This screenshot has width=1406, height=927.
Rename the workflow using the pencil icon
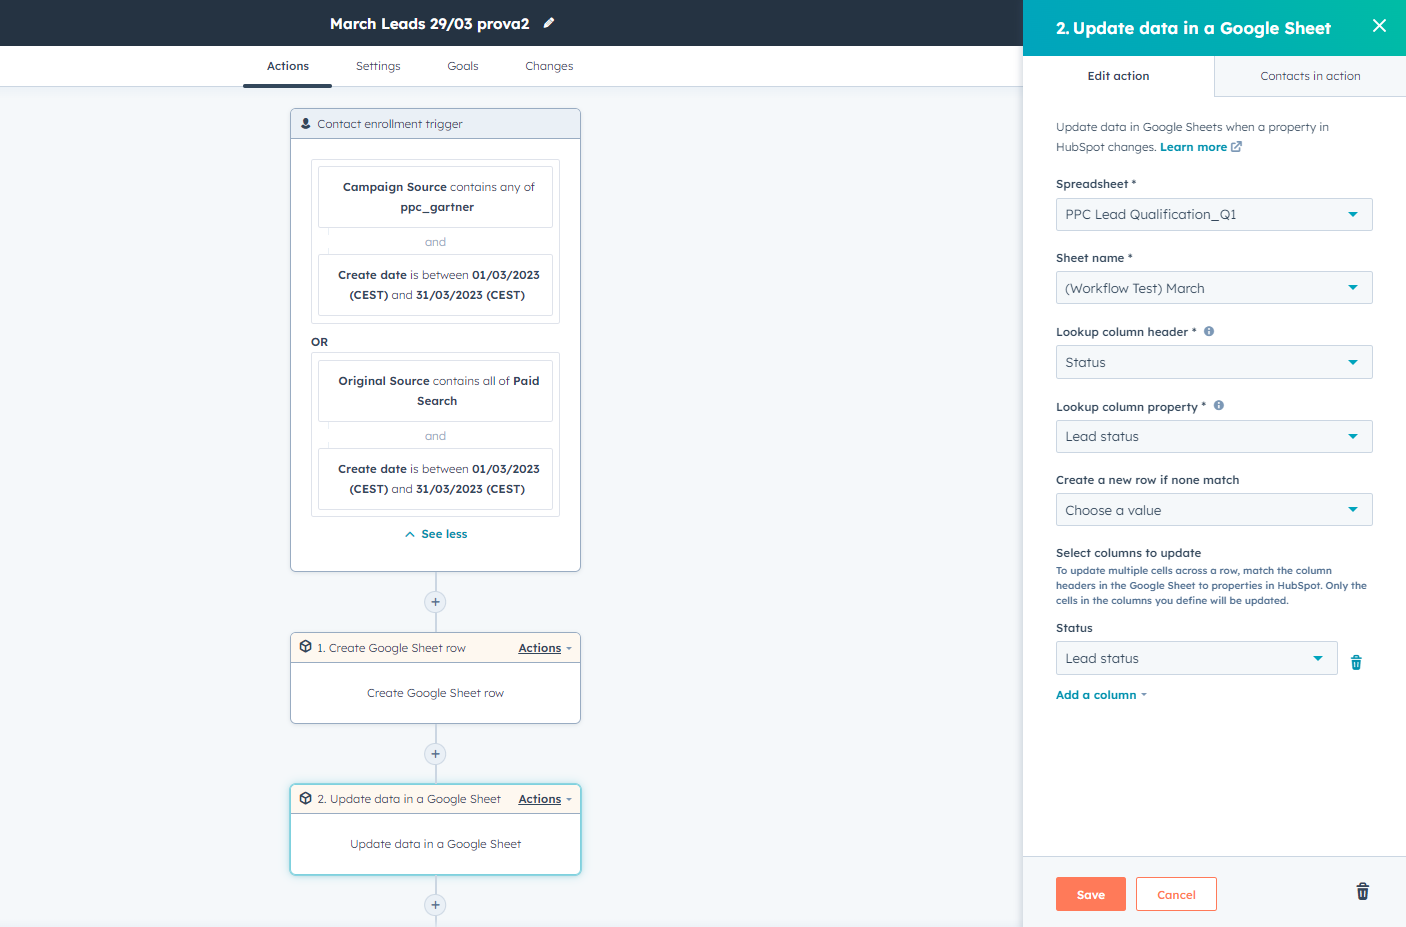(548, 23)
